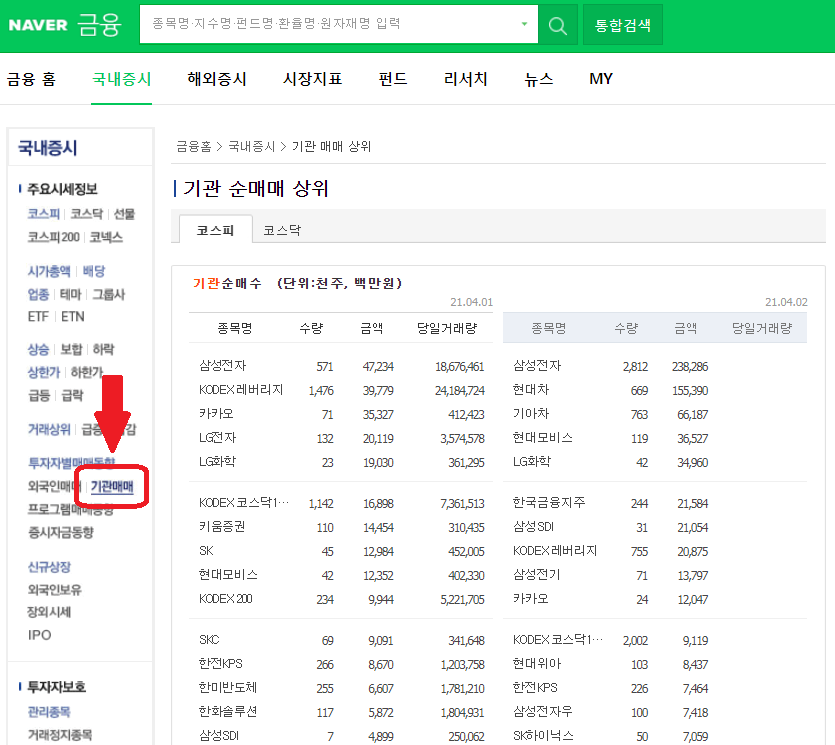Click 국내증시 in the breadcrumb
835x745 pixels.
251,146
